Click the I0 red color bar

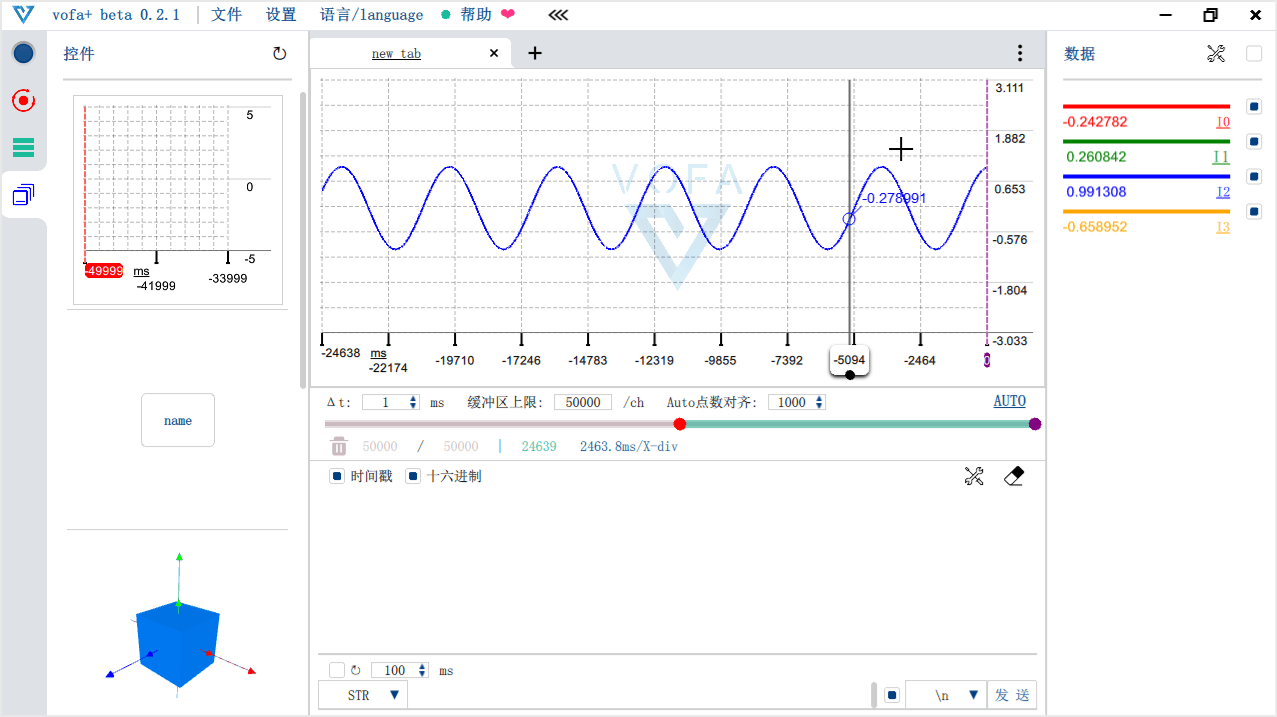pos(1146,106)
